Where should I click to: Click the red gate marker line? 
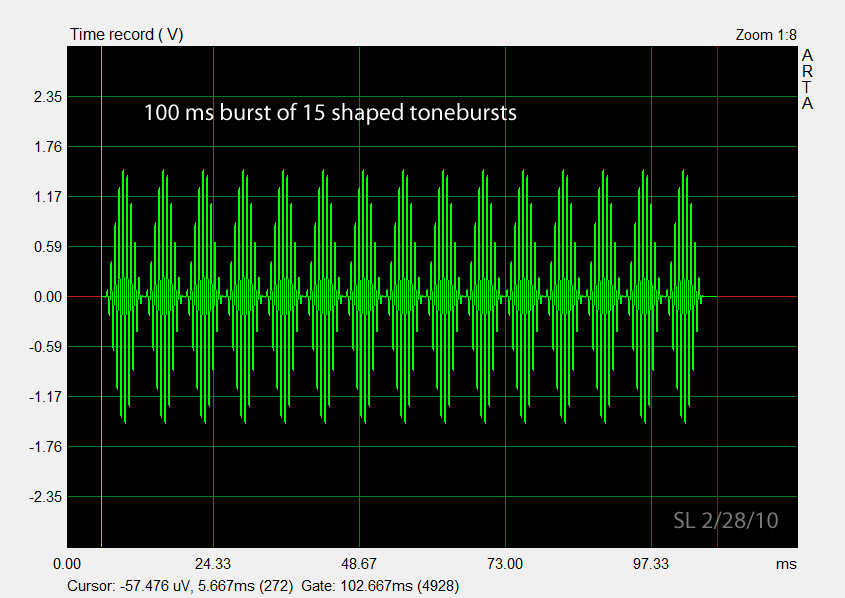tap(717, 296)
